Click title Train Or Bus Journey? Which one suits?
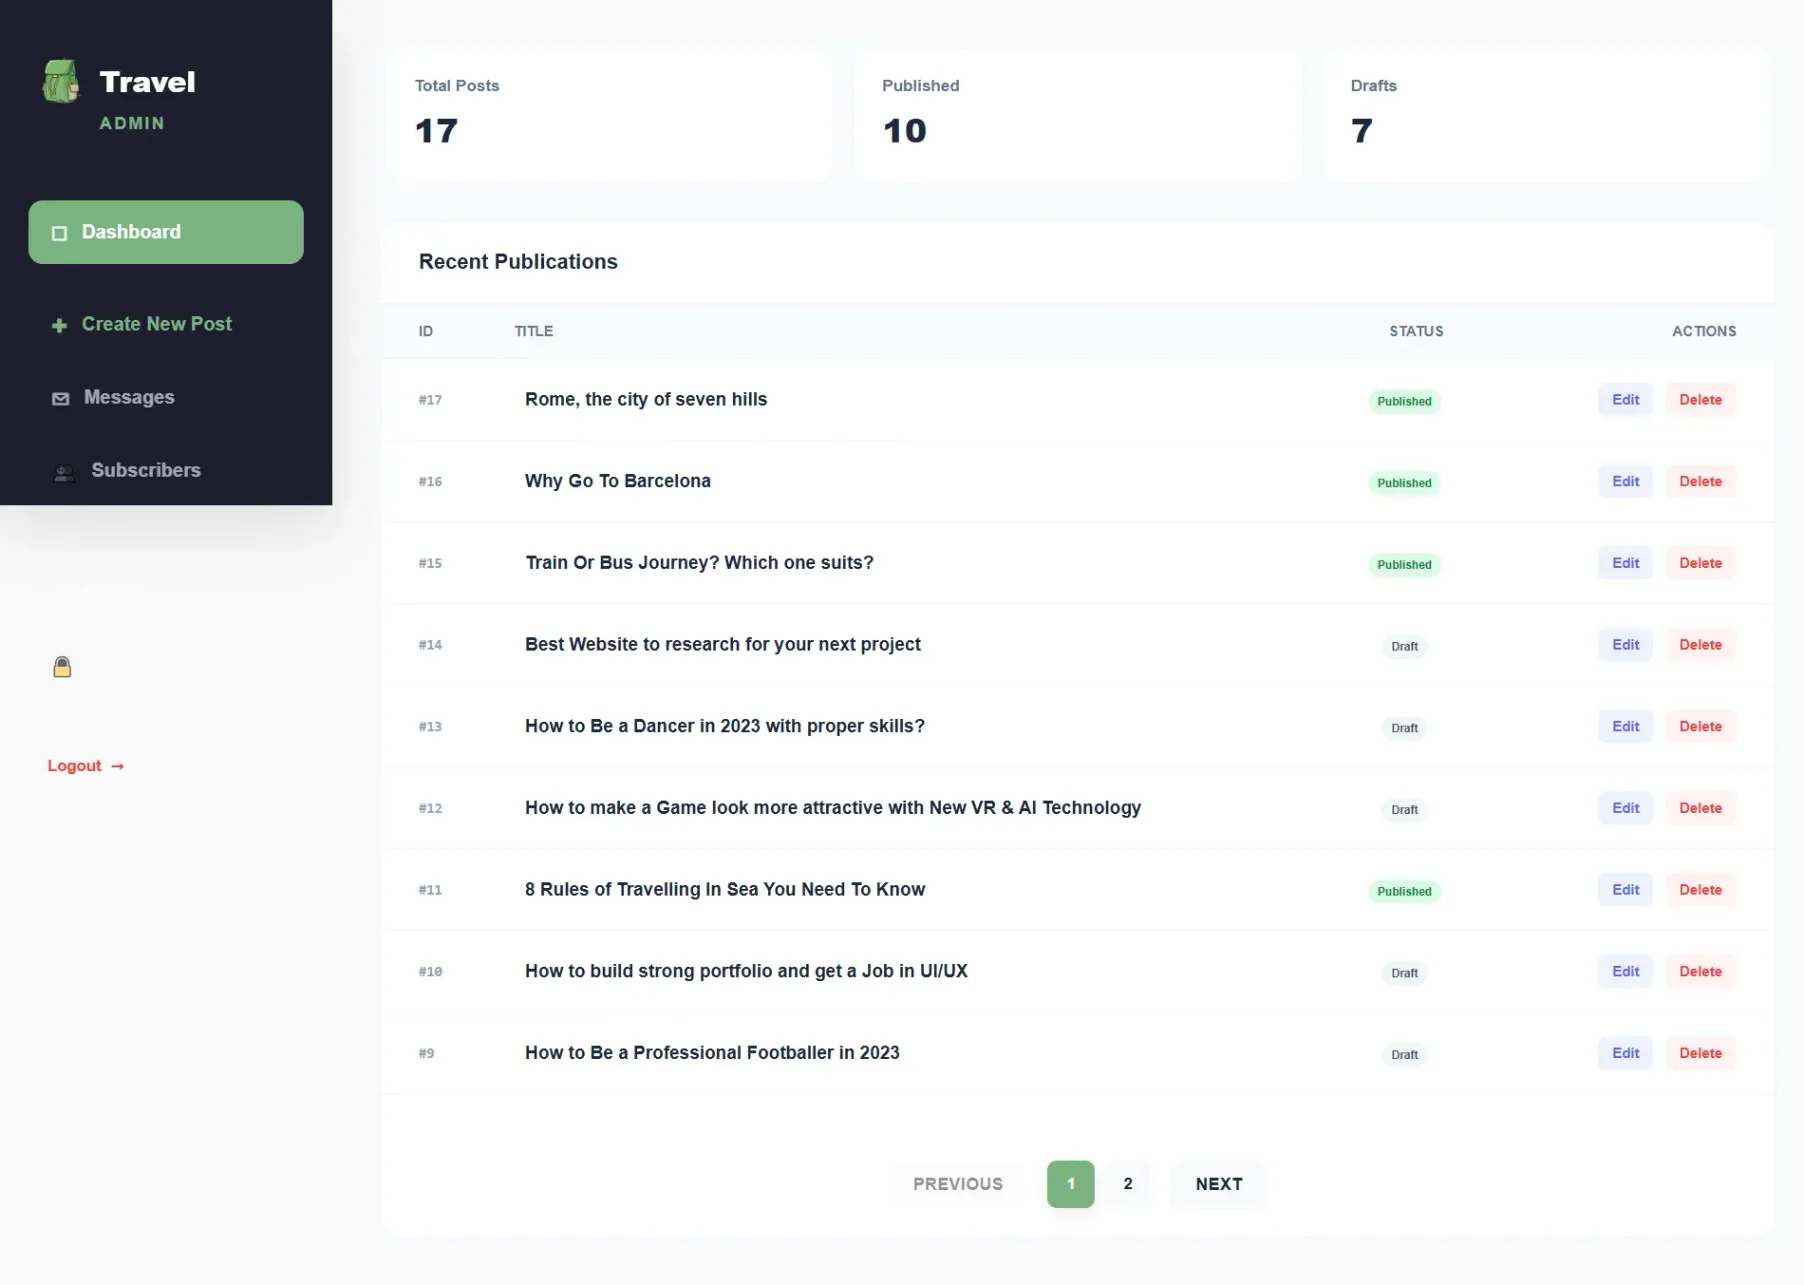The width and height of the screenshot is (1804, 1285). [x=699, y=563]
